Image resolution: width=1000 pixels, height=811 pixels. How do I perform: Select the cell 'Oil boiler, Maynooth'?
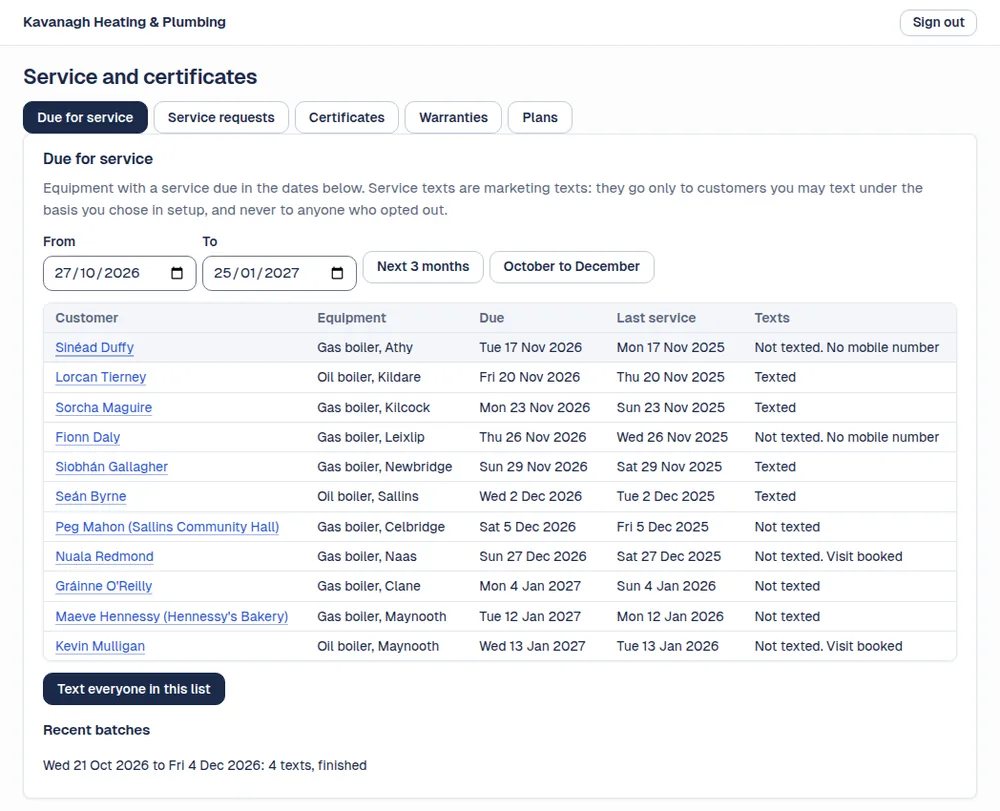point(378,646)
